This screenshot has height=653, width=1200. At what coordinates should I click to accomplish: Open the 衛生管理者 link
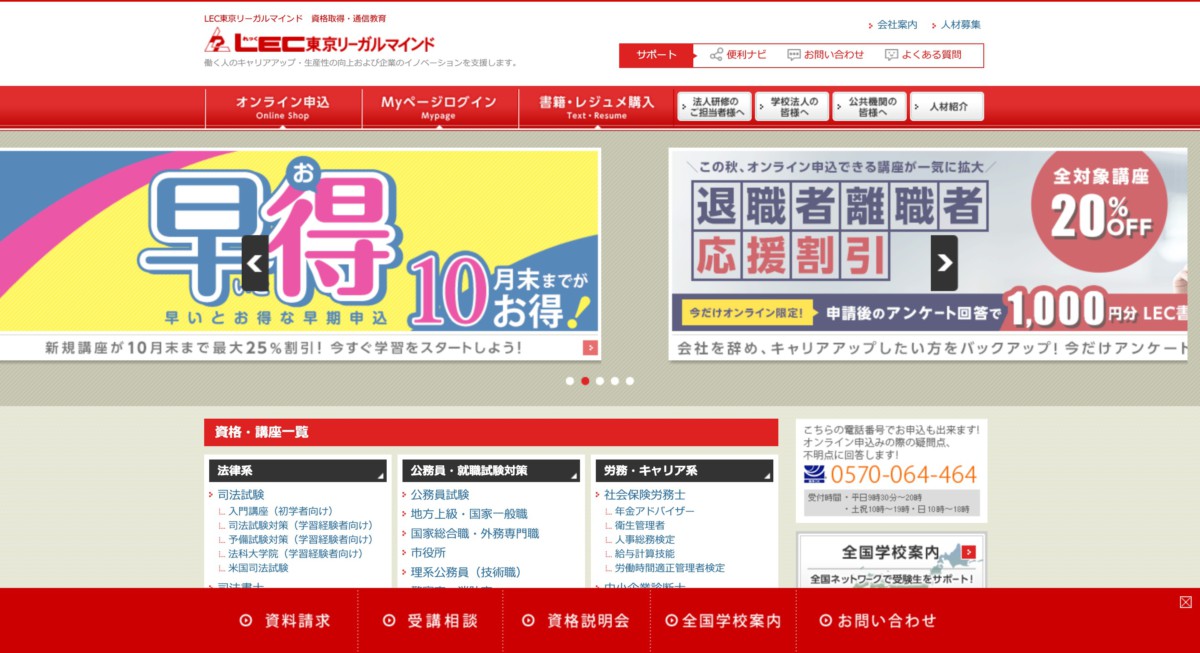click(x=639, y=525)
